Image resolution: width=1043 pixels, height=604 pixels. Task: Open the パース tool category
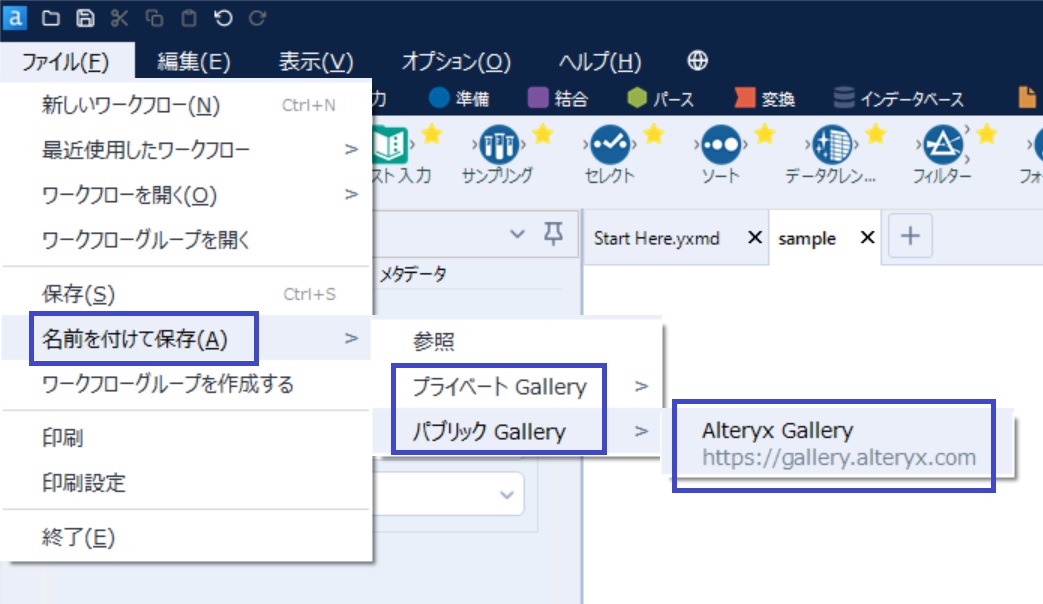pyautogui.click(x=661, y=98)
